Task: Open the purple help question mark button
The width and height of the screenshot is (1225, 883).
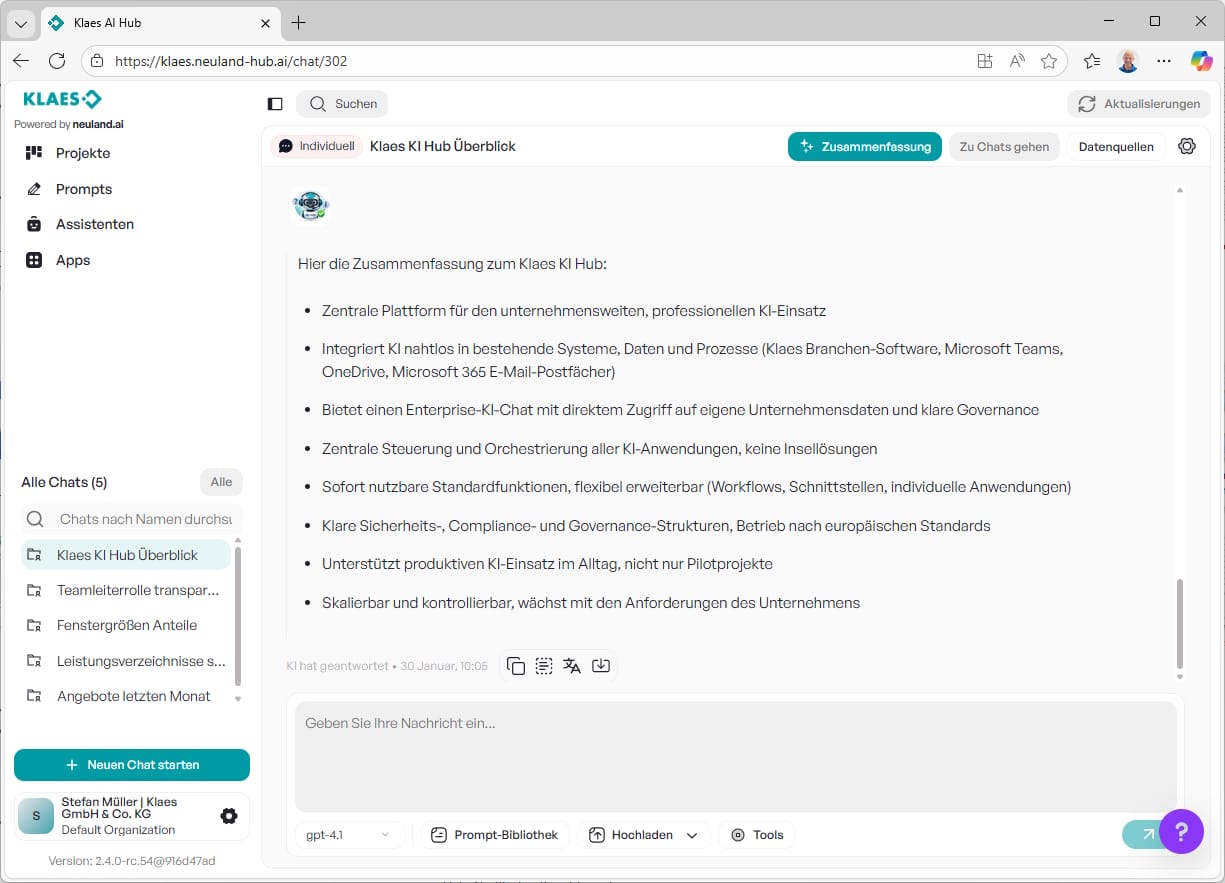Action: 1181,831
